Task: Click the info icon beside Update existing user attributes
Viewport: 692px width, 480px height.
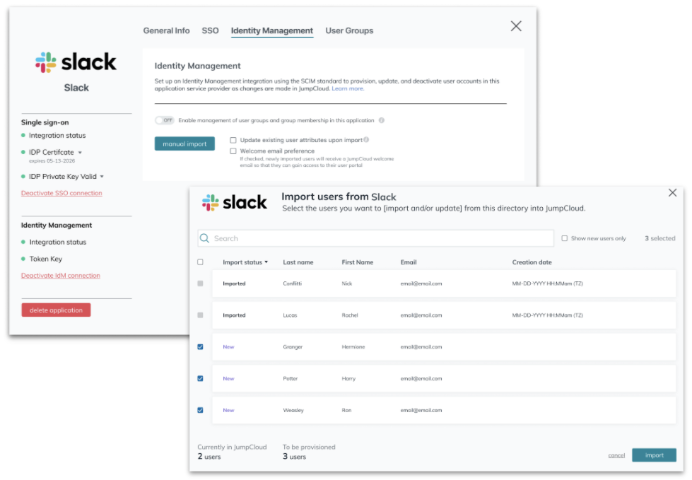Action: tap(366, 140)
